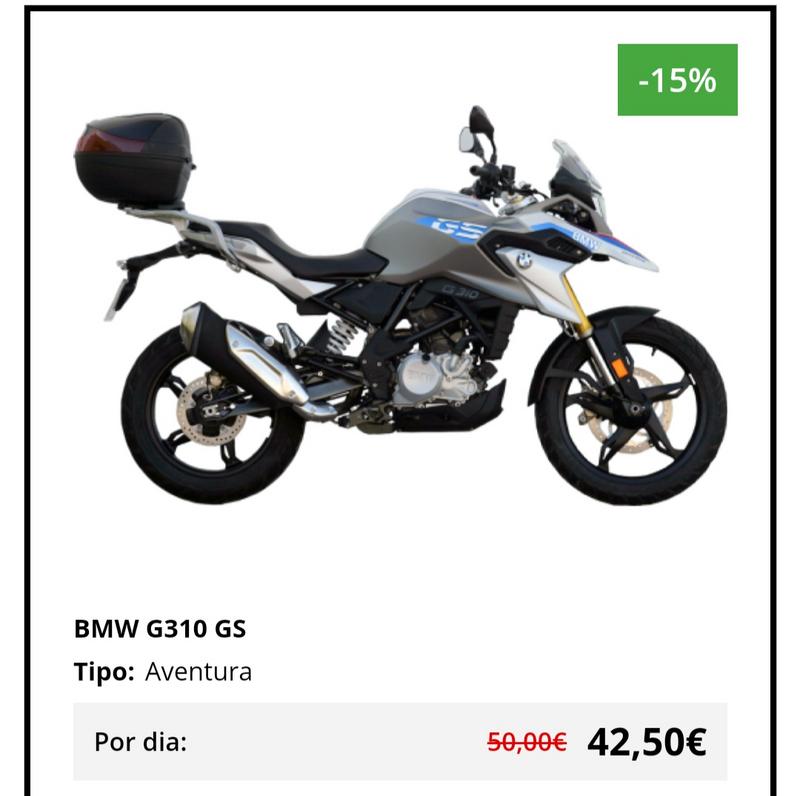
Task: Click the green -15% discount badge
Action: (x=677, y=80)
